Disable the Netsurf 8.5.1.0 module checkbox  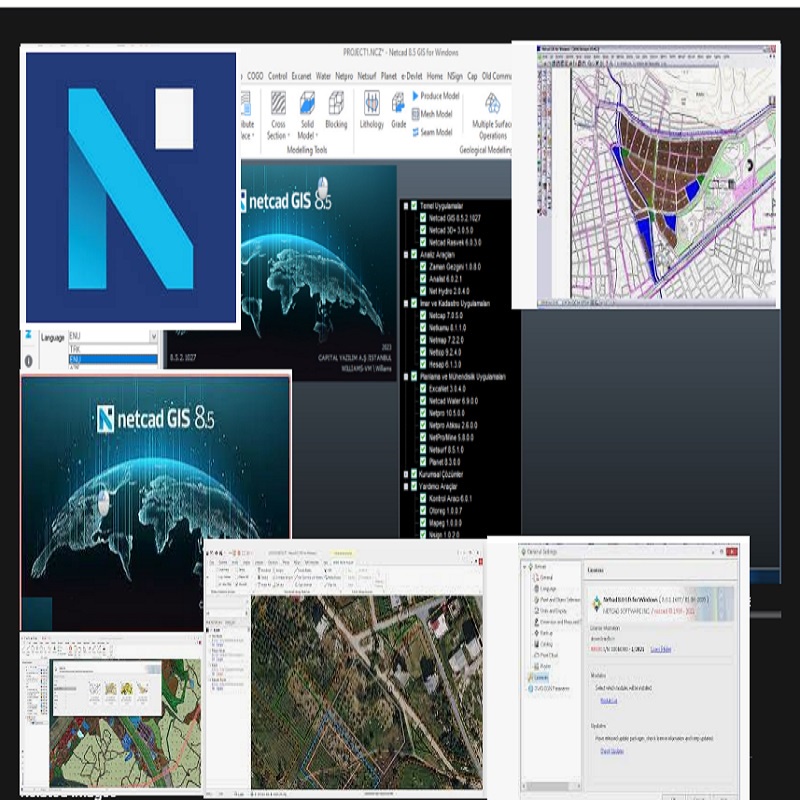pos(424,449)
